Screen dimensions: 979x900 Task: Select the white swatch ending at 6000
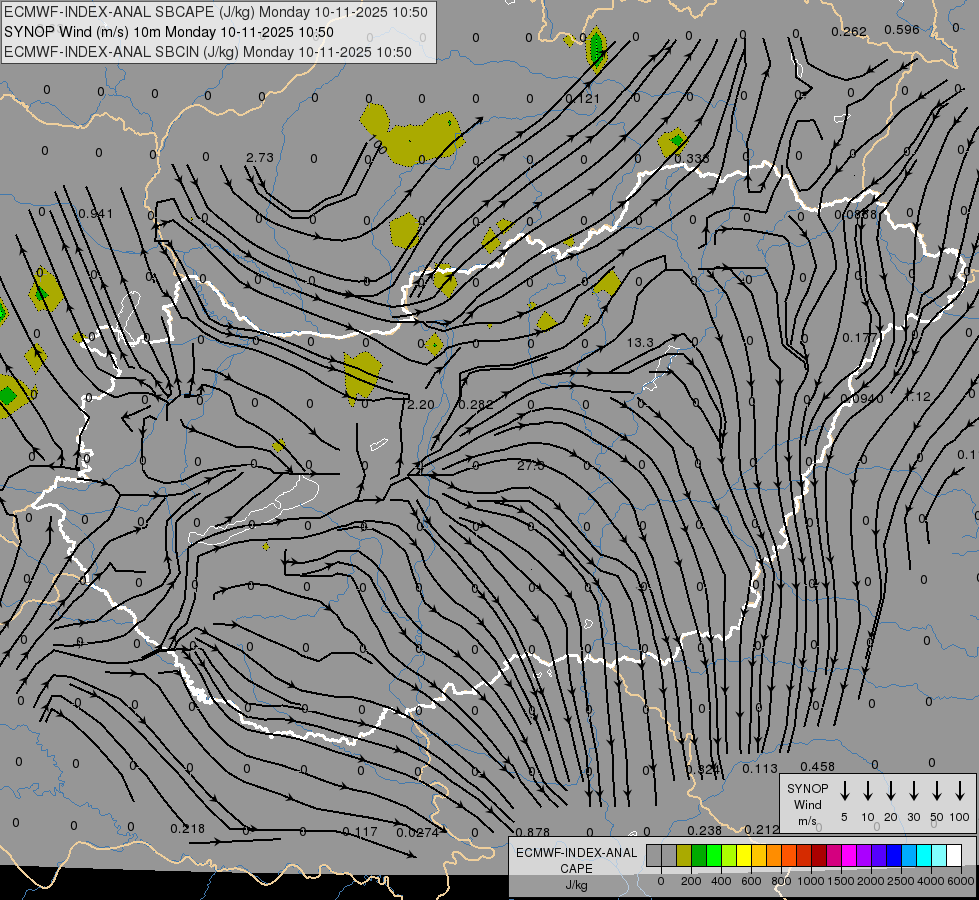tap(953, 856)
